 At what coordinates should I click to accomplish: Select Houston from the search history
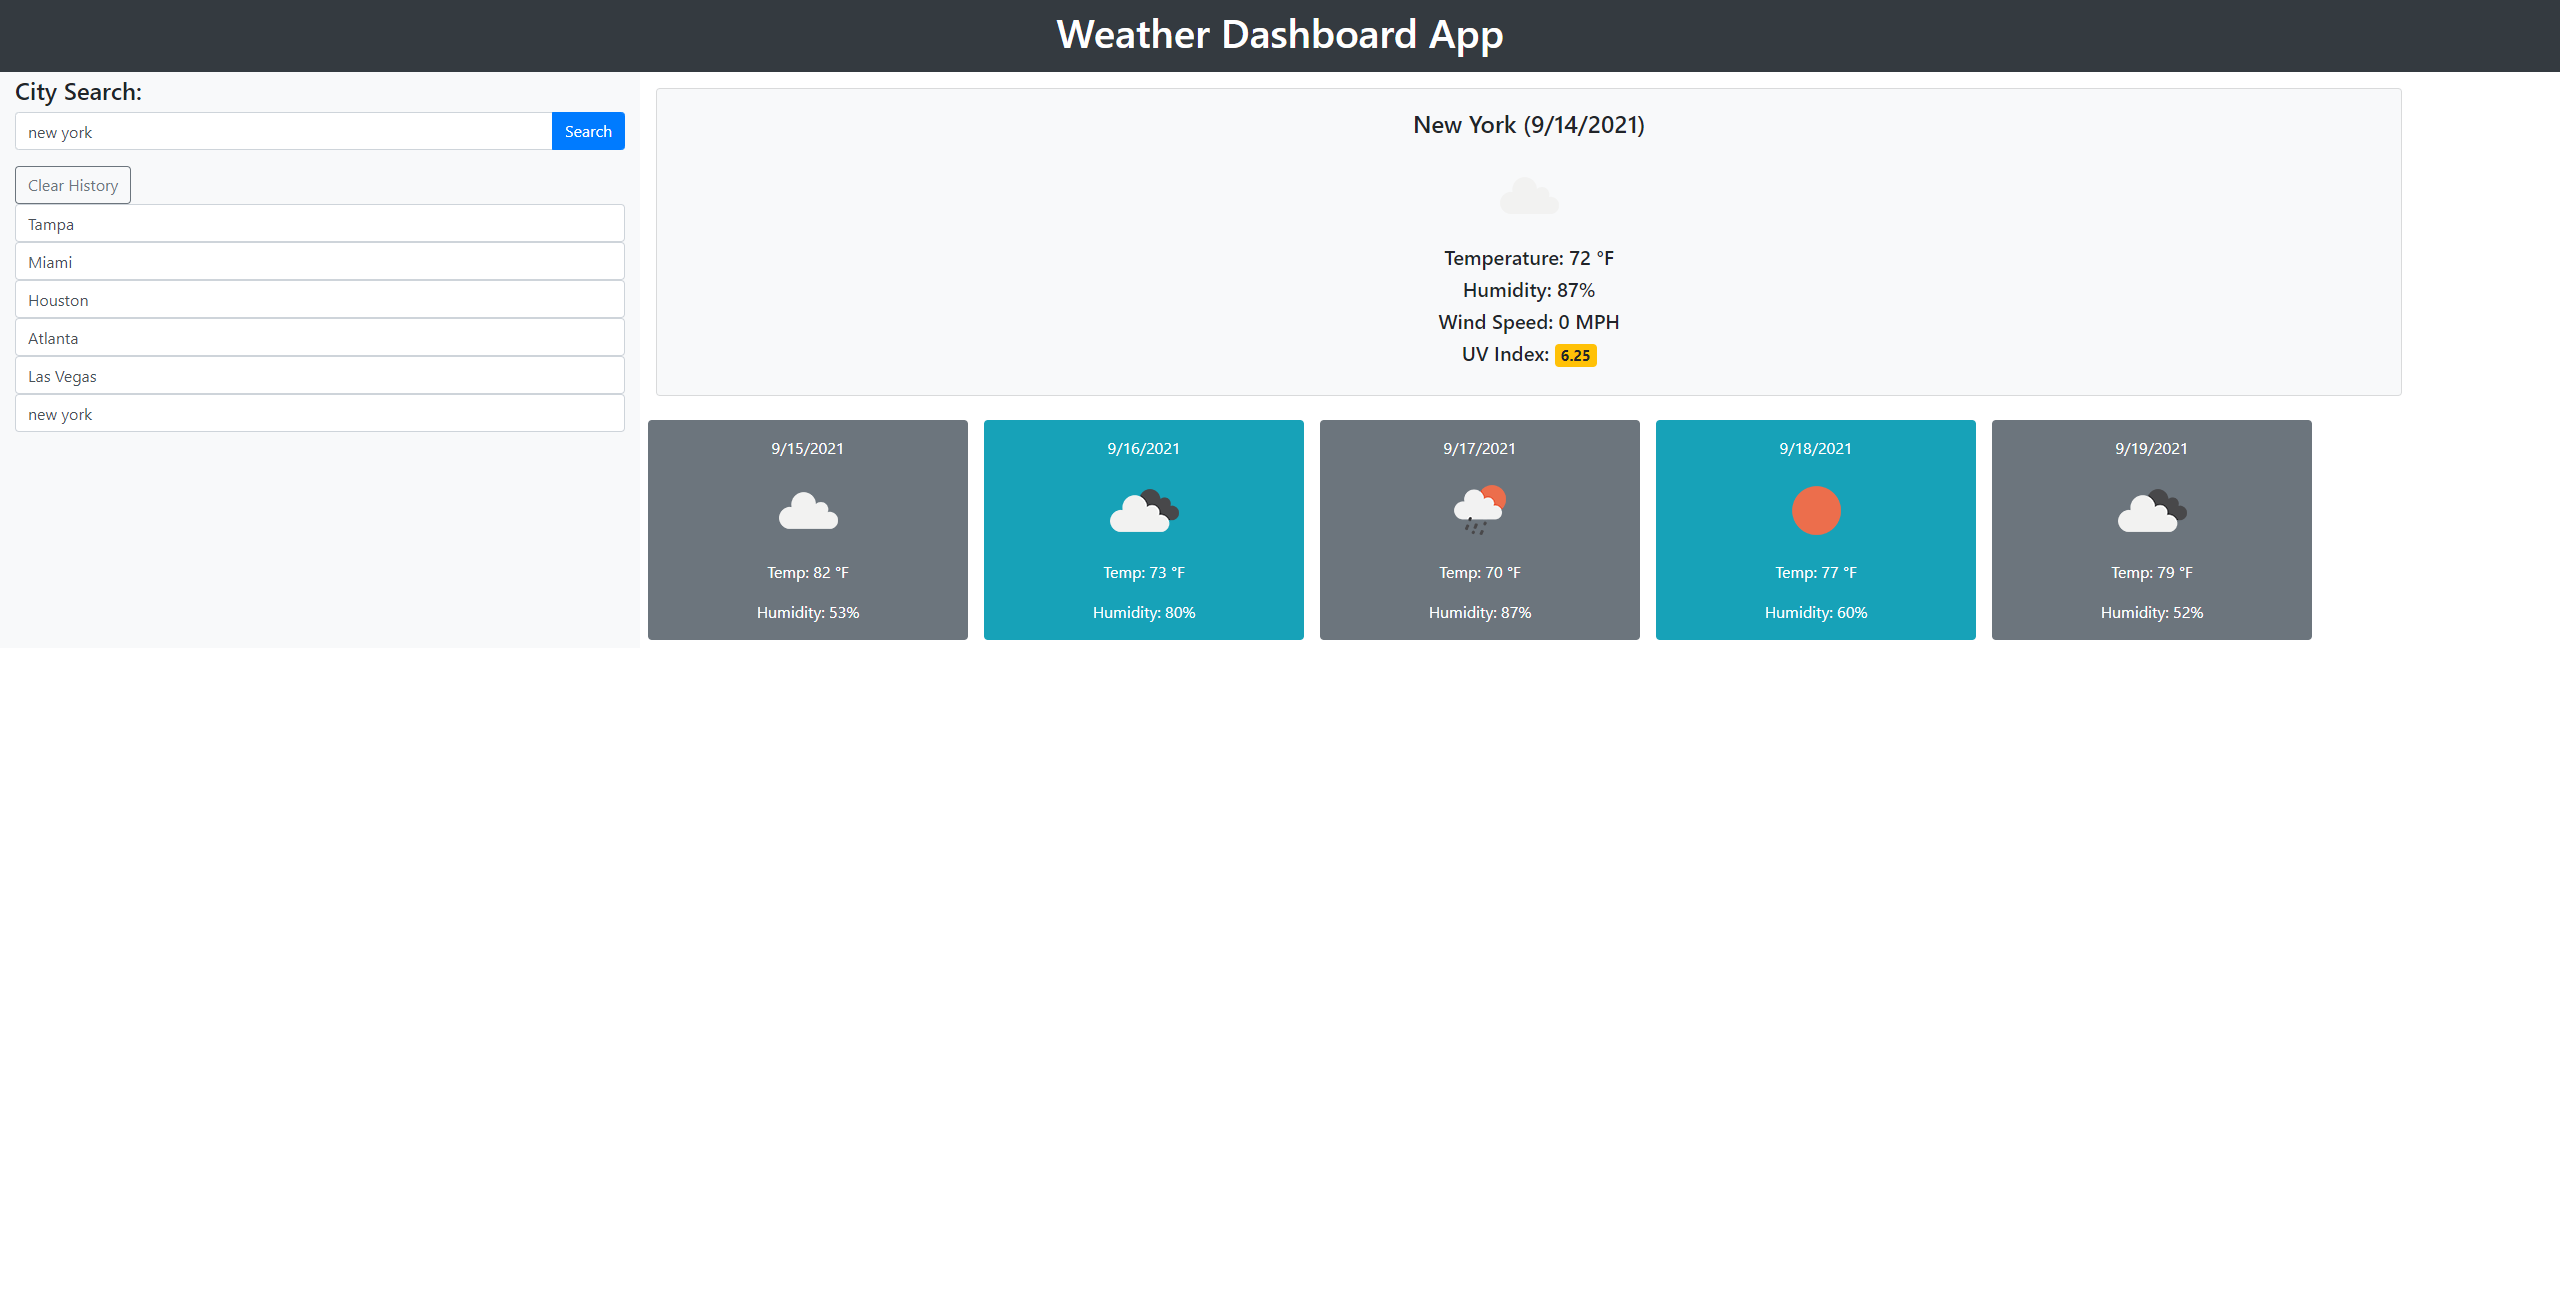pyautogui.click(x=319, y=299)
